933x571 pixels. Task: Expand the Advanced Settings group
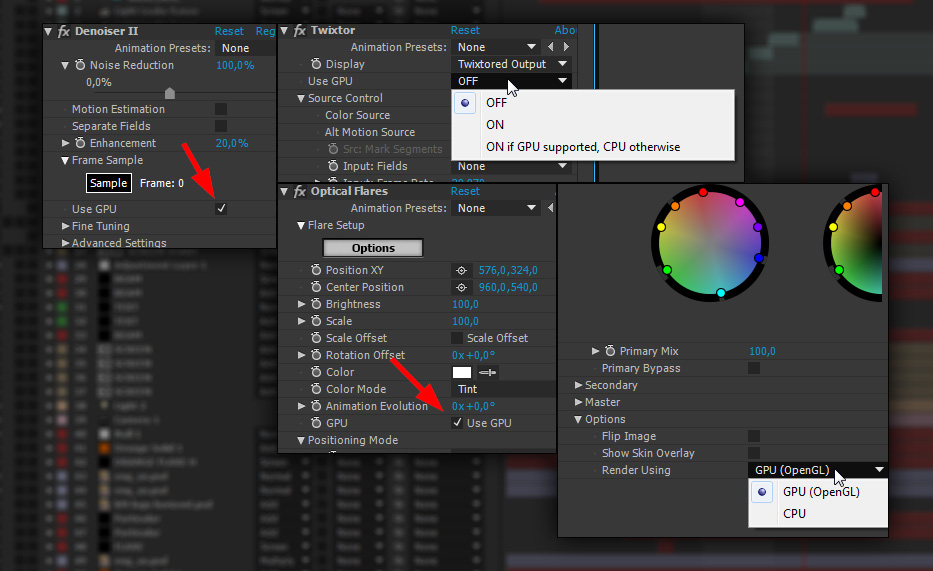65,243
